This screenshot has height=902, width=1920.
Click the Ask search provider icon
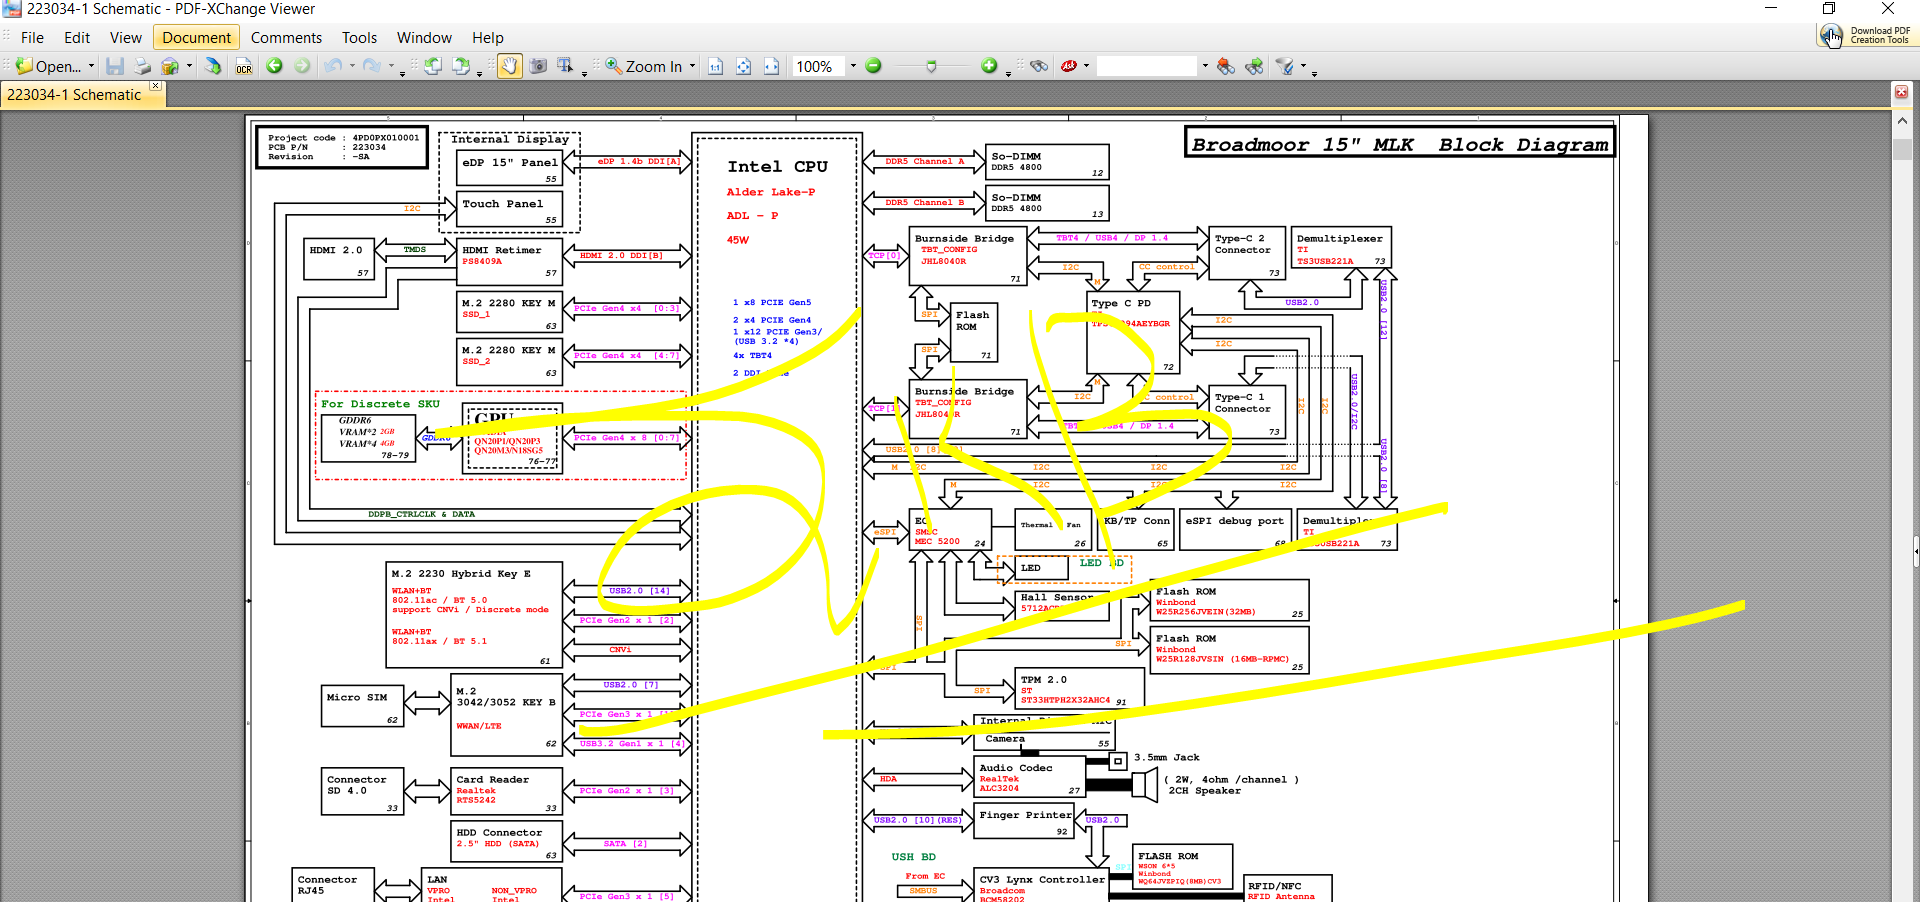pos(1069,66)
